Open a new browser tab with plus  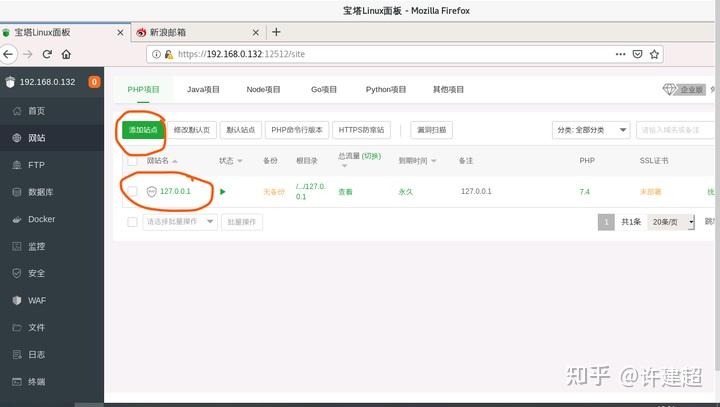pyautogui.click(x=276, y=32)
